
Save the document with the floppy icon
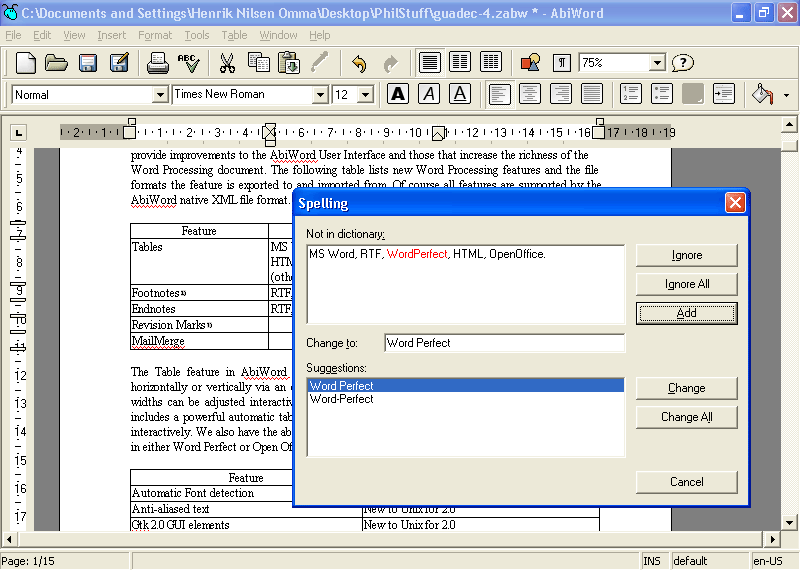click(x=88, y=63)
